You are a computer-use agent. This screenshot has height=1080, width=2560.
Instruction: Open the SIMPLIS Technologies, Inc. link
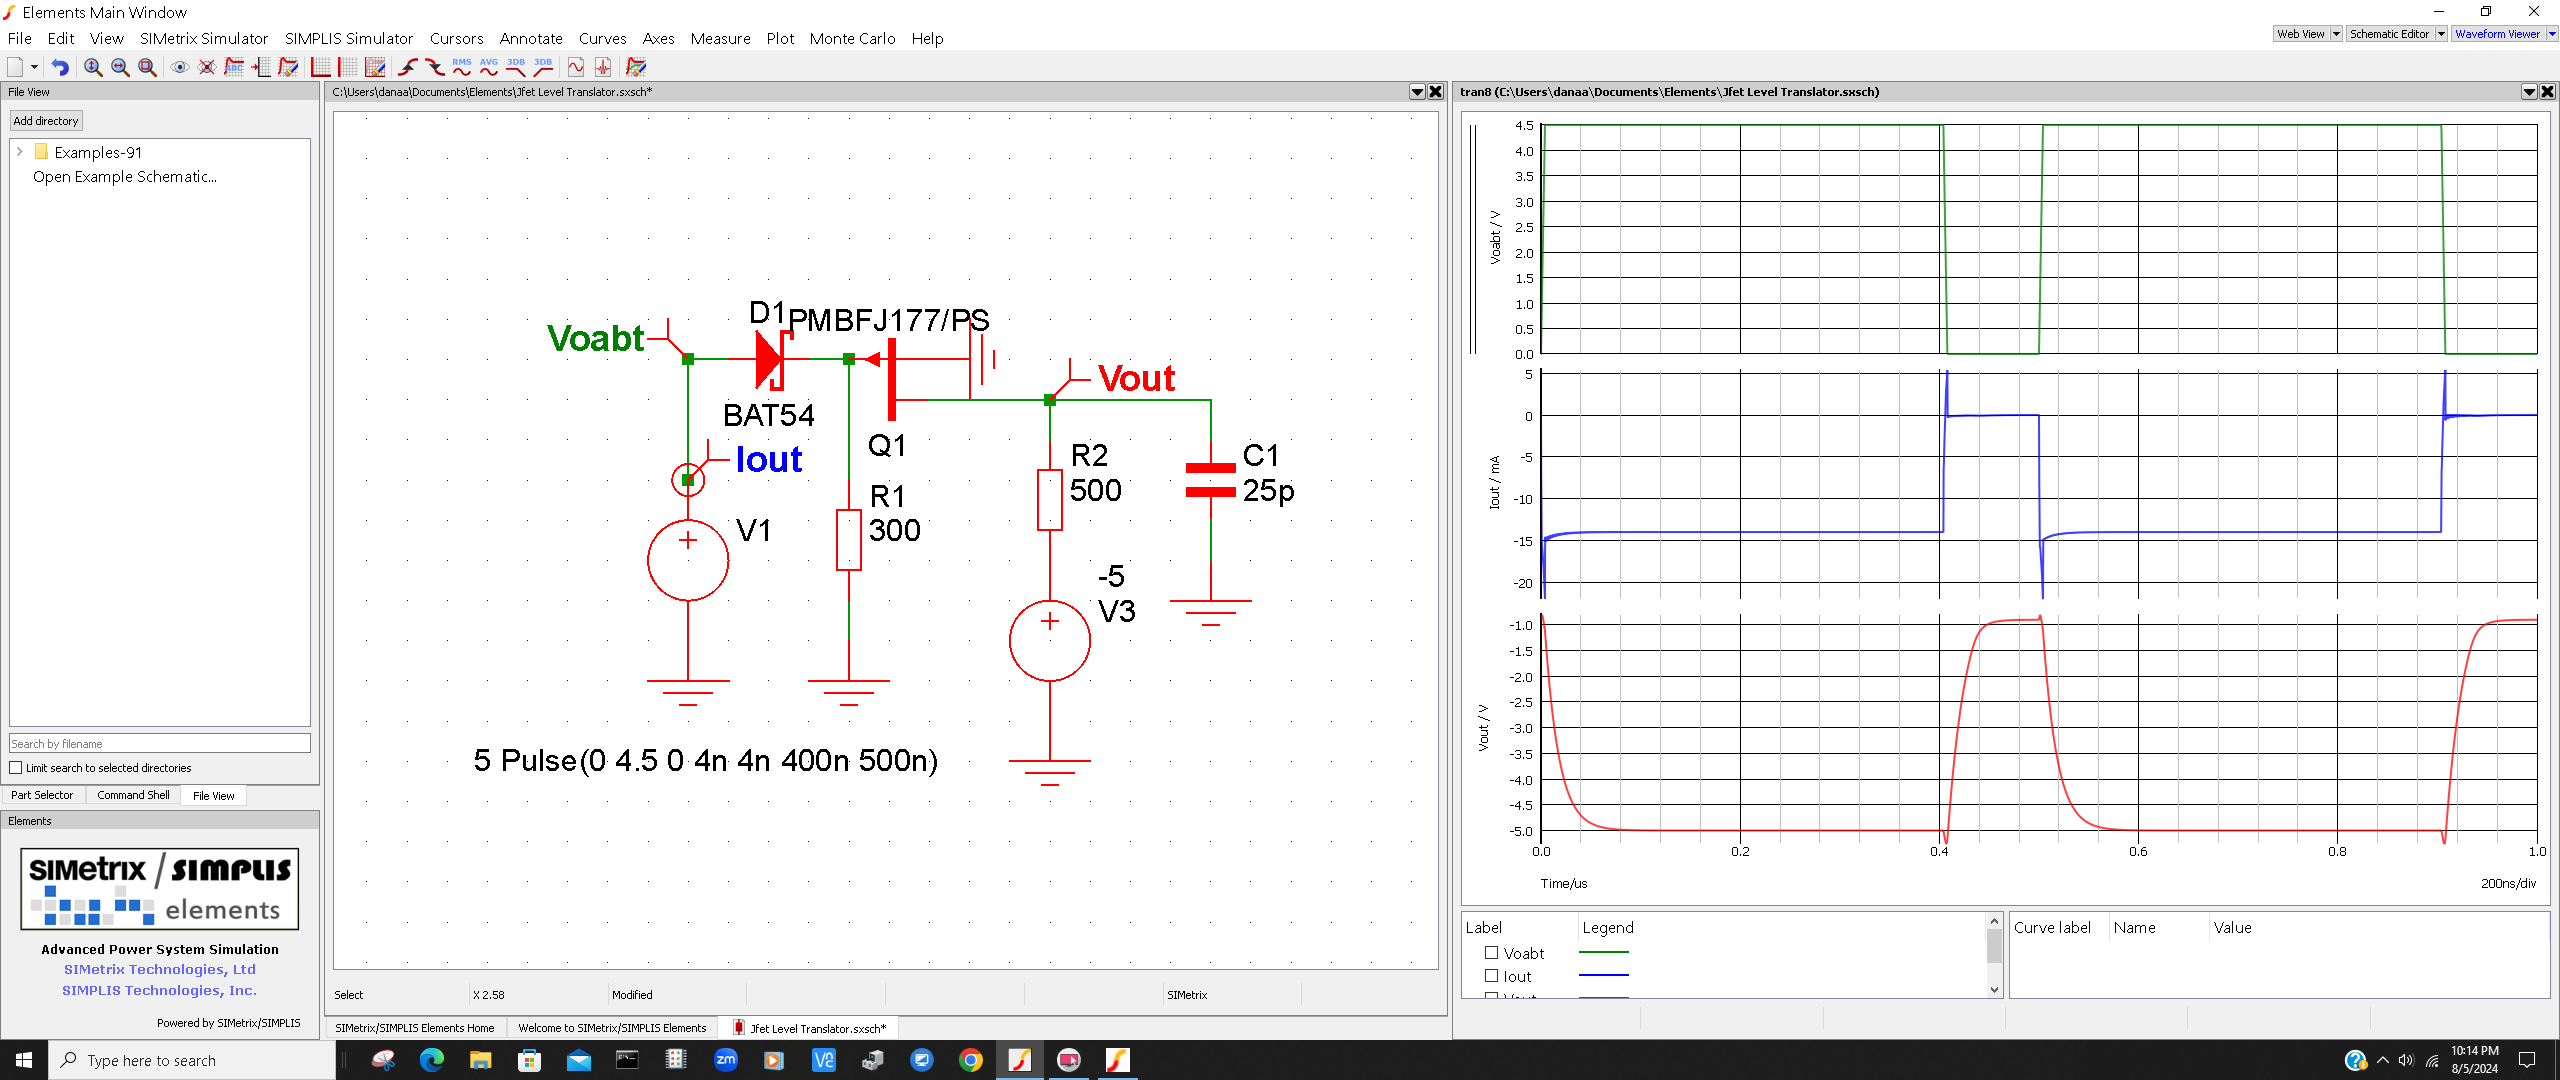tap(160, 990)
